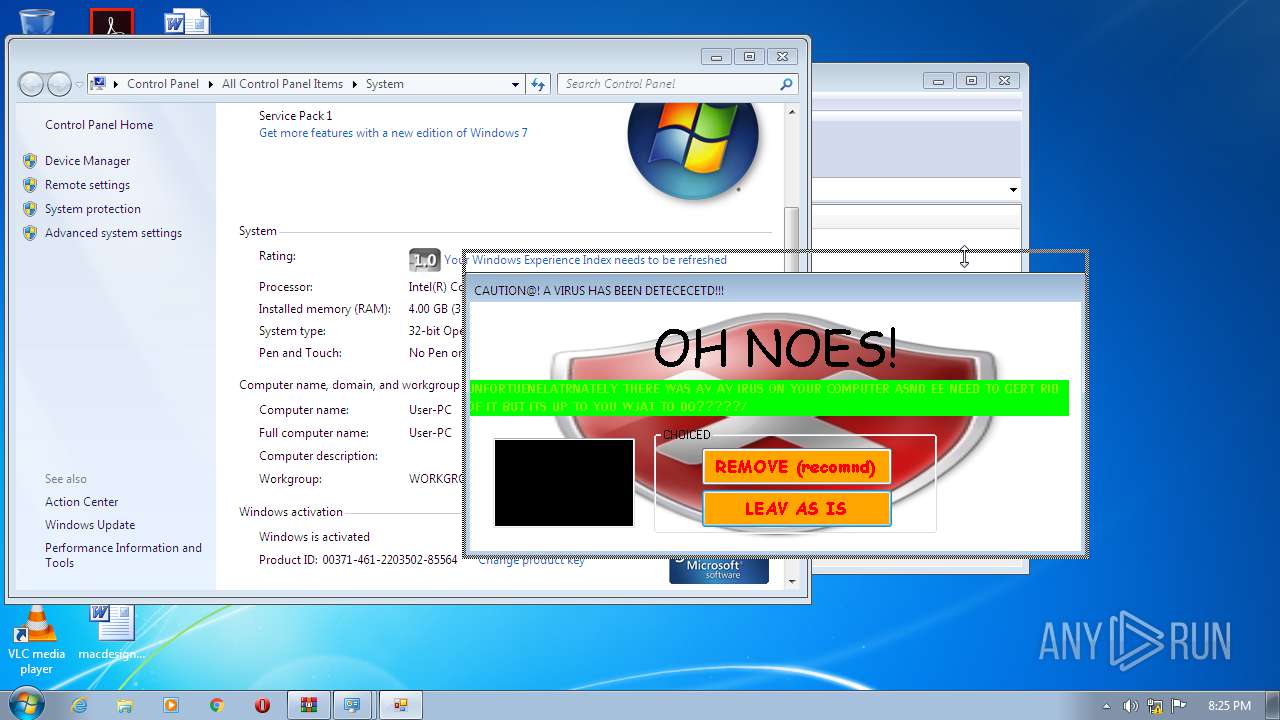Open Control Panel Home link
The height and width of the screenshot is (720, 1280).
pos(99,125)
